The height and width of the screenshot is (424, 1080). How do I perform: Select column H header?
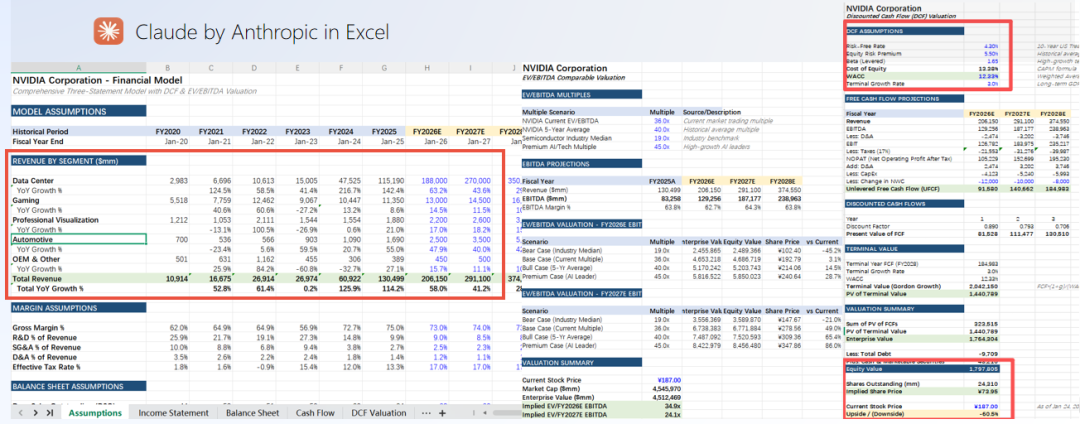coord(427,67)
